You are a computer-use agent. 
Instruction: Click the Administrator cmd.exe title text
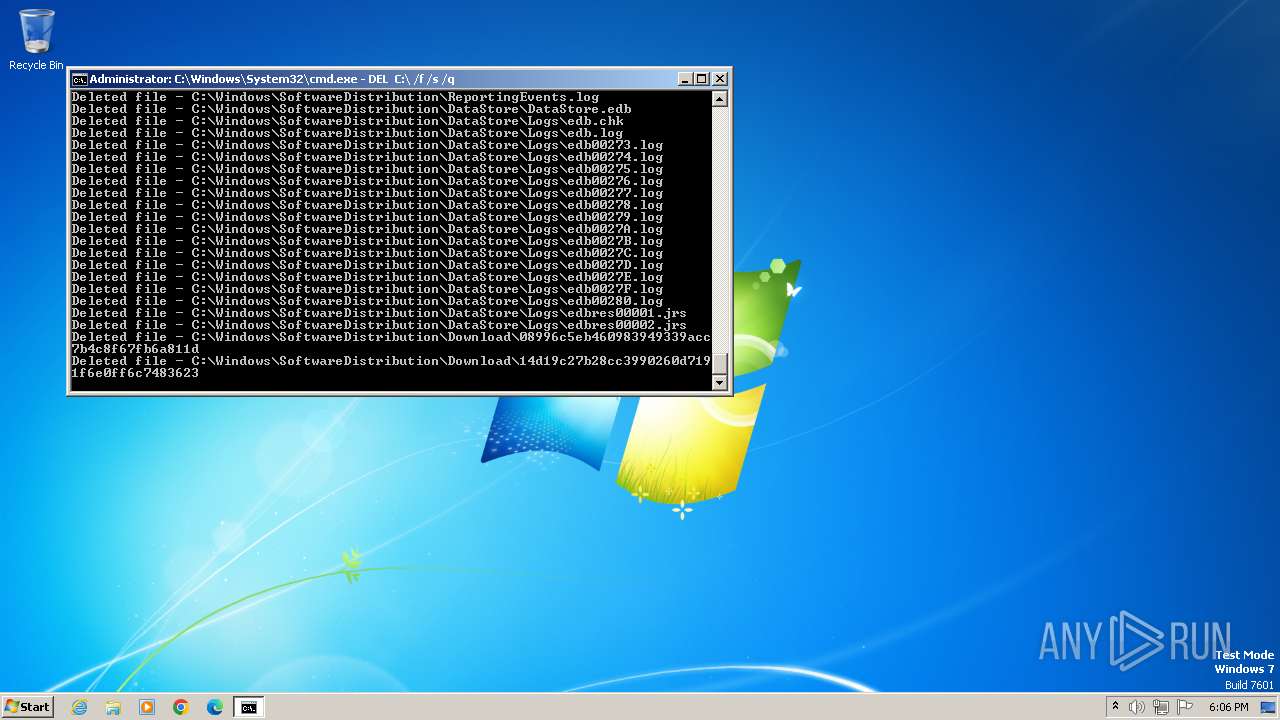coord(272,79)
